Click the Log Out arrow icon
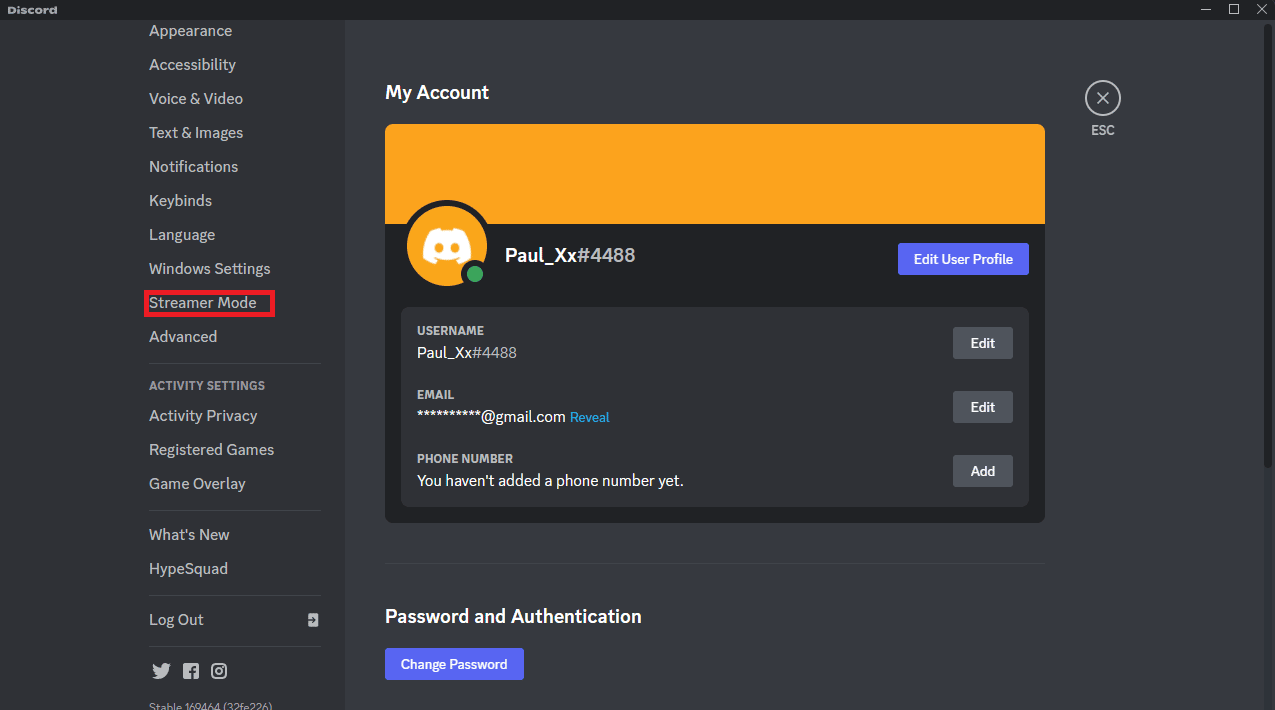This screenshot has width=1275, height=710. tap(313, 620)
